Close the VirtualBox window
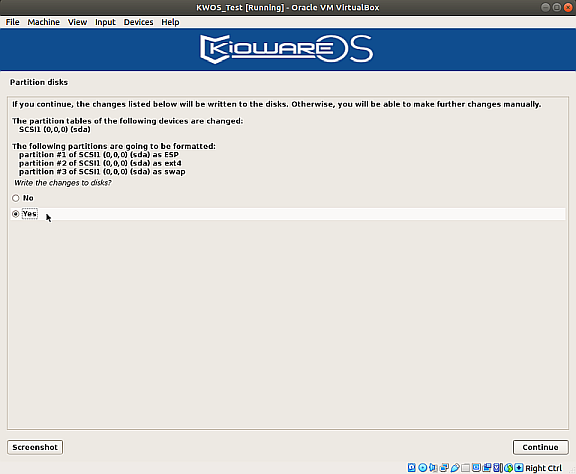 pos(568,7)
